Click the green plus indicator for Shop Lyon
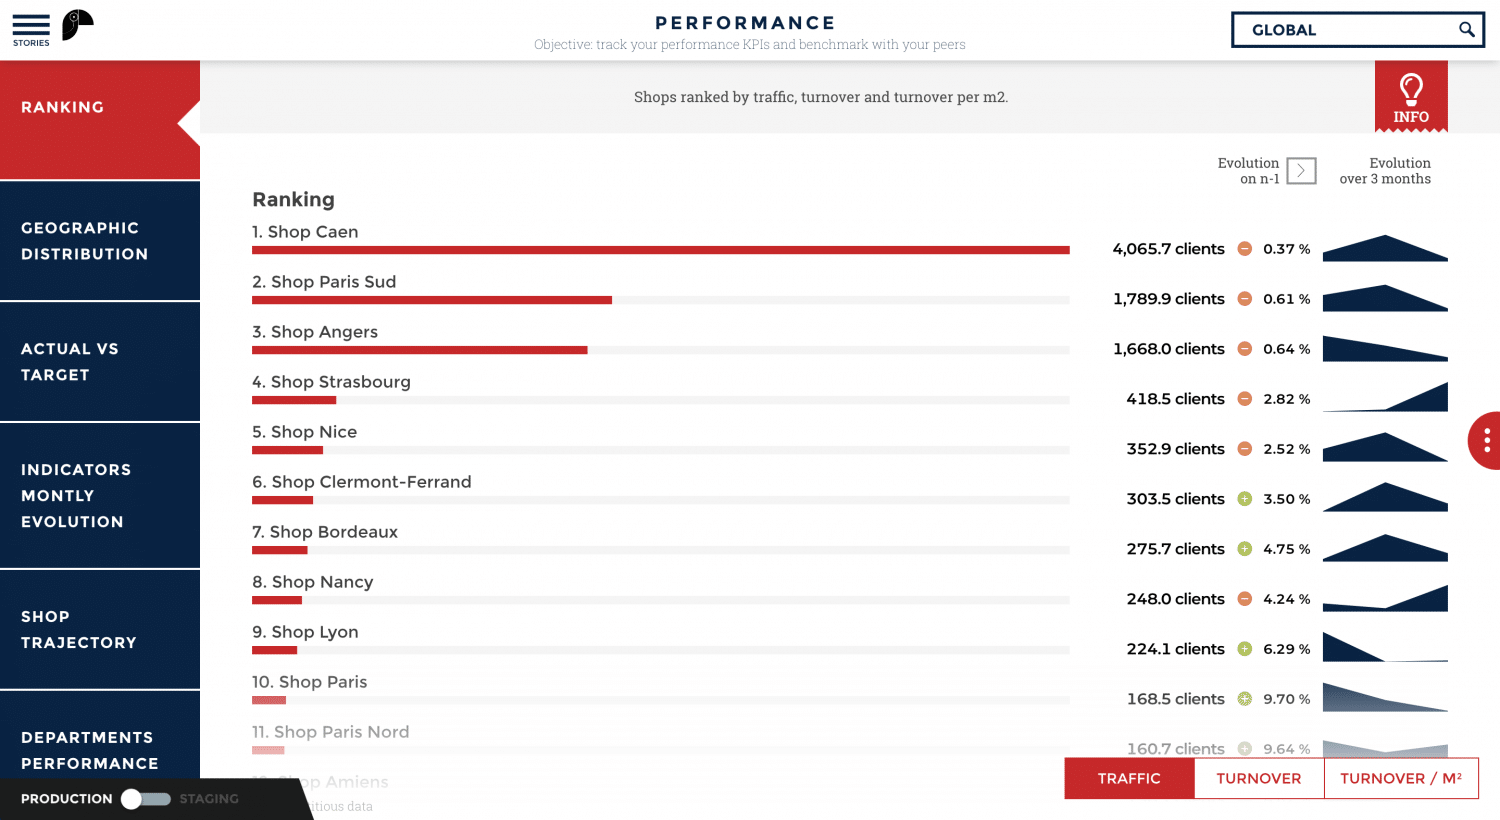 click(x=1245, y=649)
